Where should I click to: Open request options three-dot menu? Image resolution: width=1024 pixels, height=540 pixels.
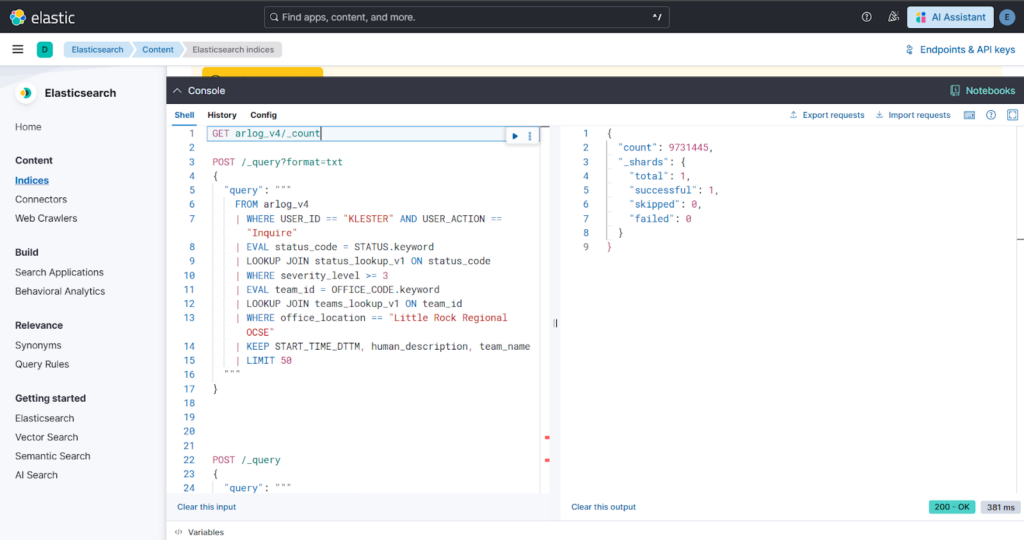click(530, 135)
